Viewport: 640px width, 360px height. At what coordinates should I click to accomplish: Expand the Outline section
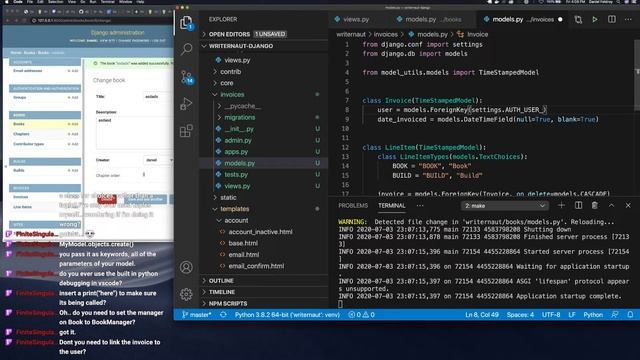pos(264,281)
